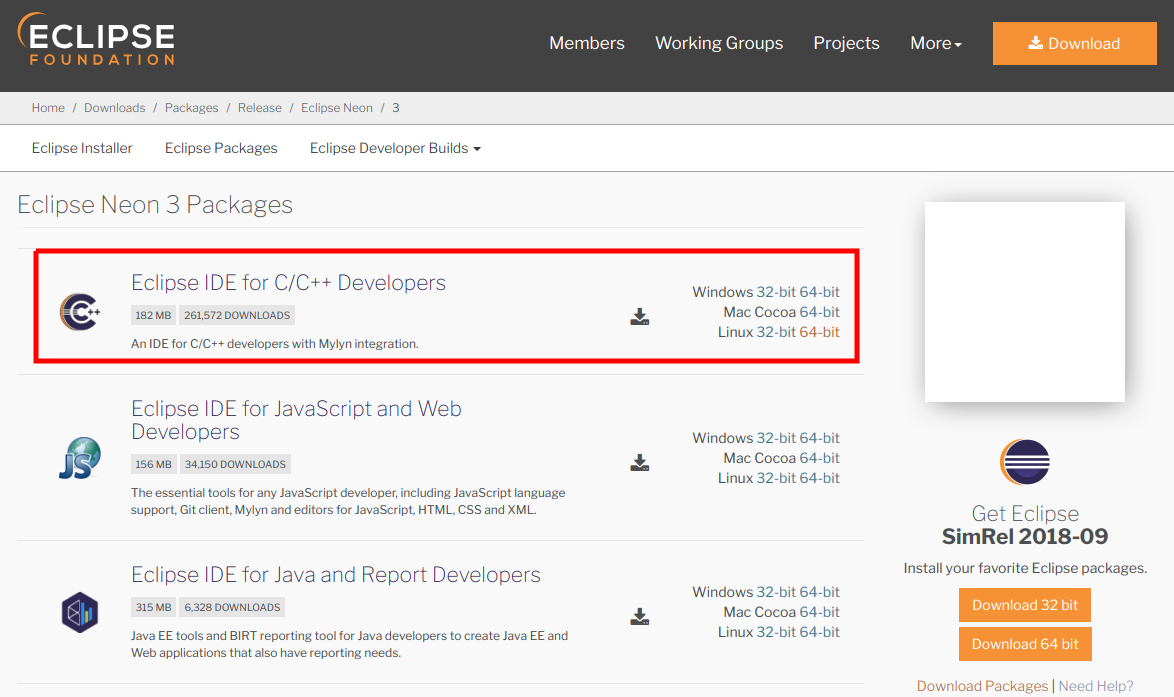Click the Eclipse Foundation logo
The image size is (1174, 697).
(96, 39)
